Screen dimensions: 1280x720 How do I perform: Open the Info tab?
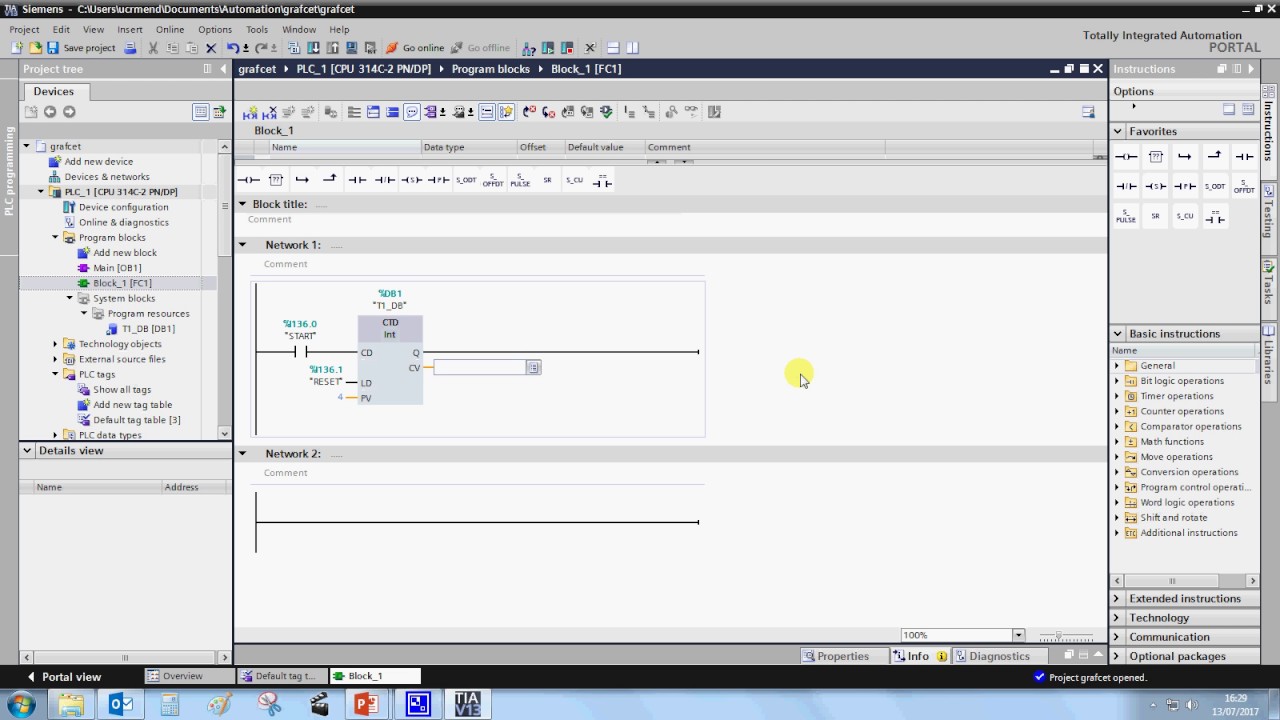(x=917, y=656)
